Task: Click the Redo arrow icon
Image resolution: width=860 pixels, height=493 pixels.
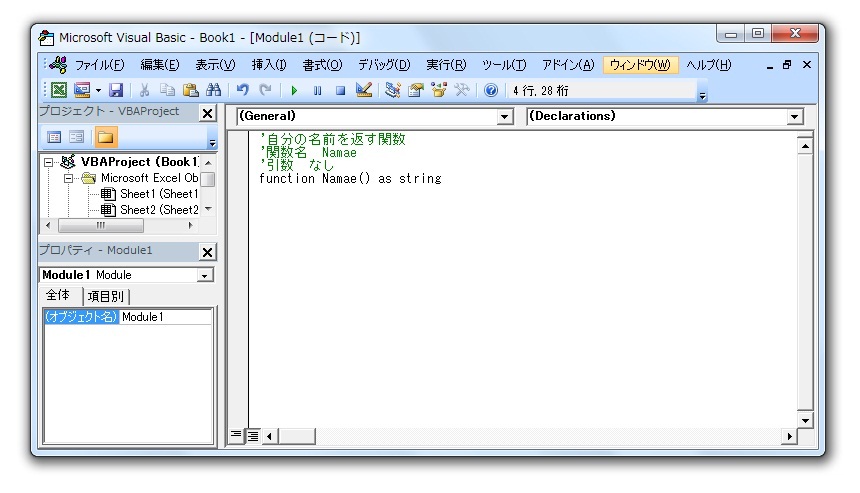Action: 265,90
